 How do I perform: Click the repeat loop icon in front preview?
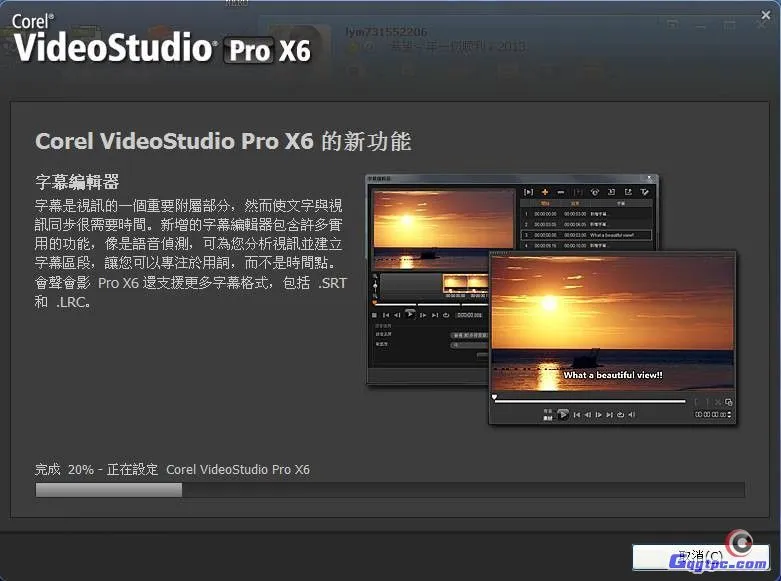[x=621, y=414]
